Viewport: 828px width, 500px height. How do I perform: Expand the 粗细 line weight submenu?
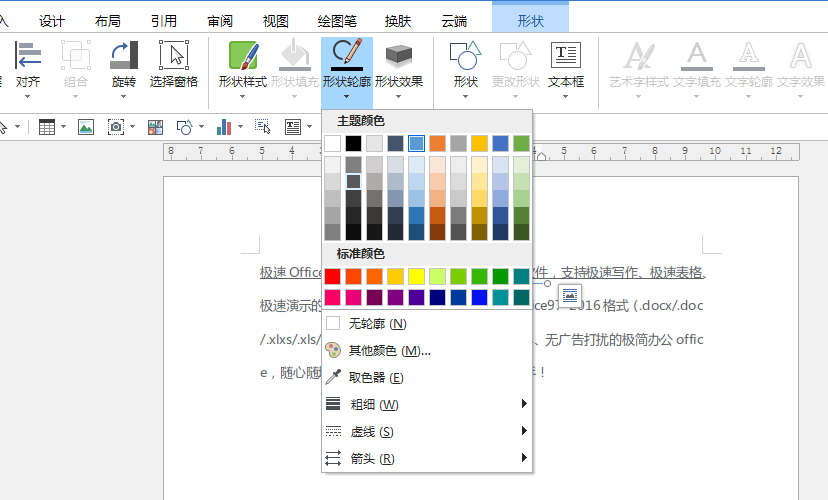427,404
